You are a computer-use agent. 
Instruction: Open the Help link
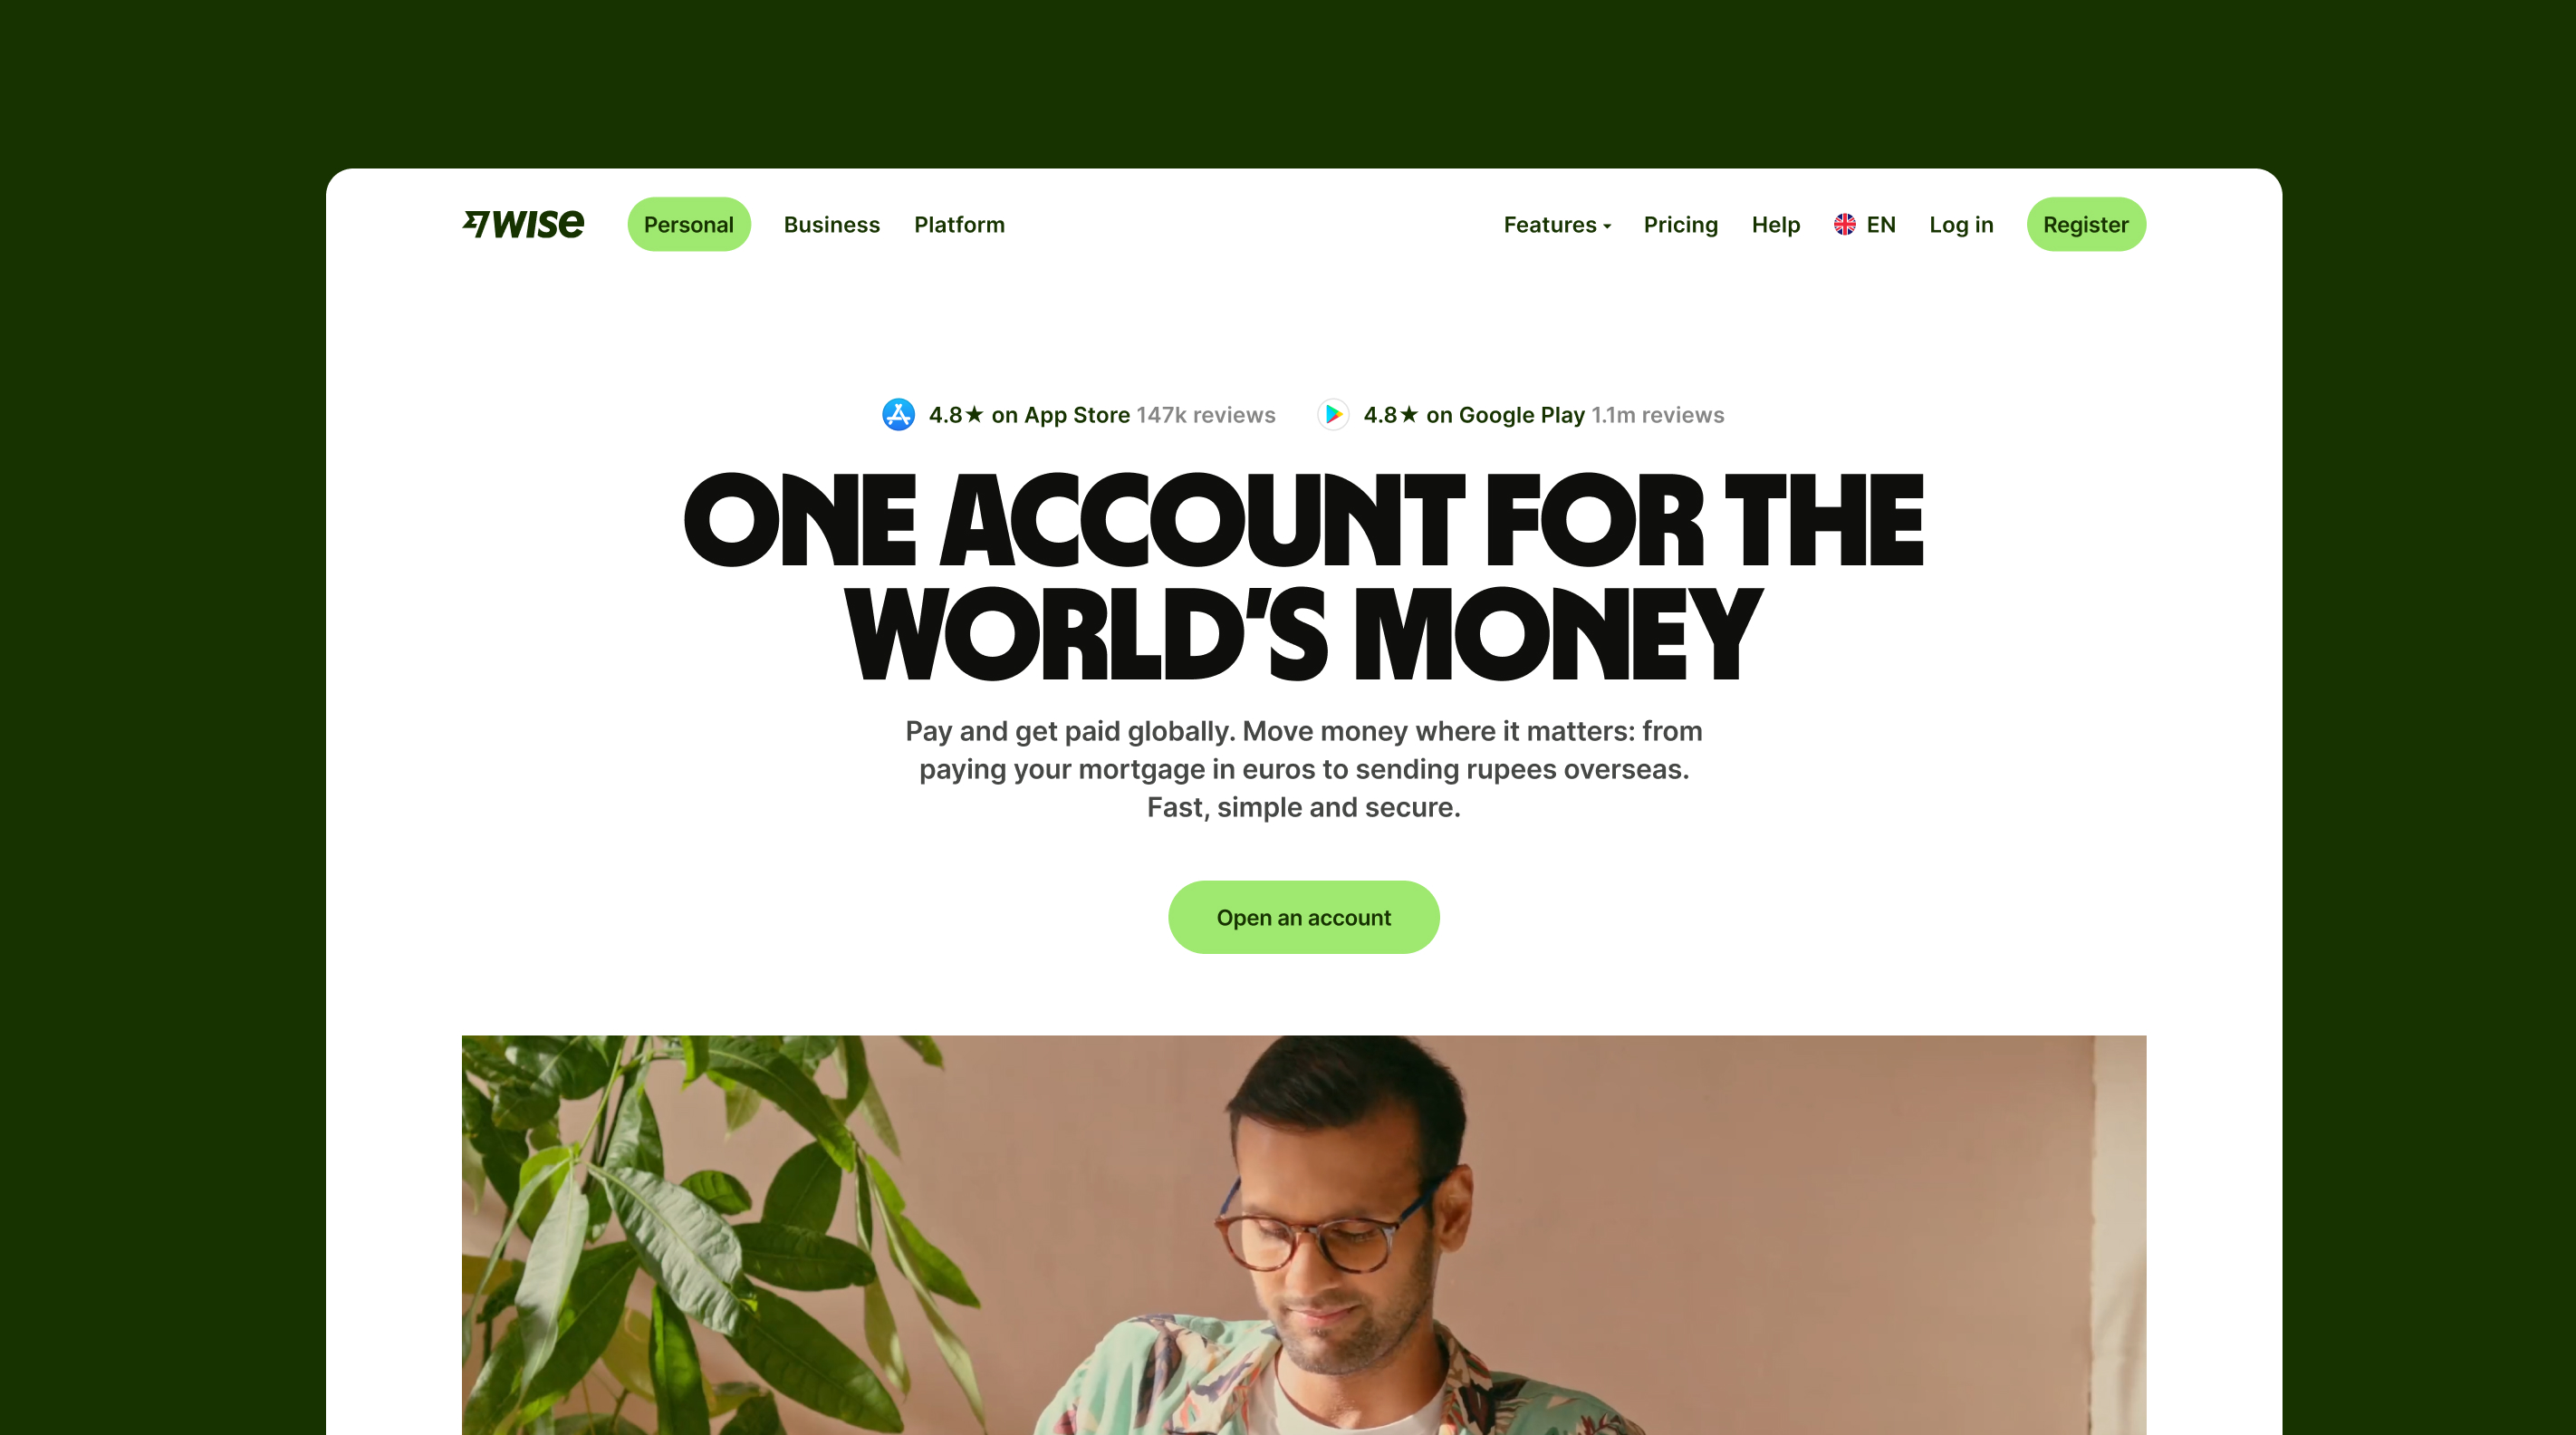pos(1776,224)
